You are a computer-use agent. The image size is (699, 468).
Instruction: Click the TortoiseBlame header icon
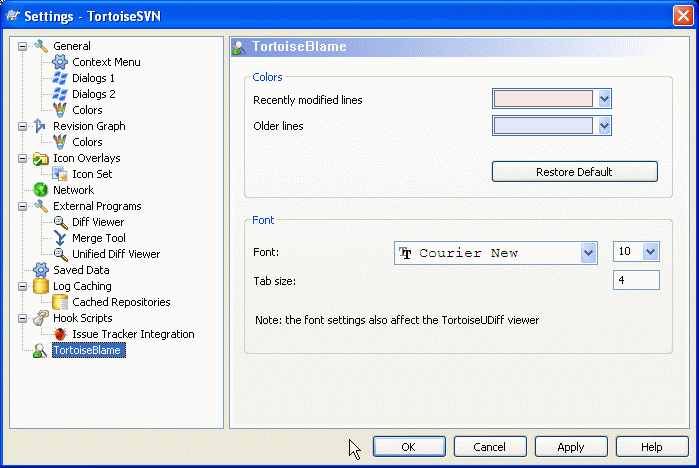pos(239,47)
